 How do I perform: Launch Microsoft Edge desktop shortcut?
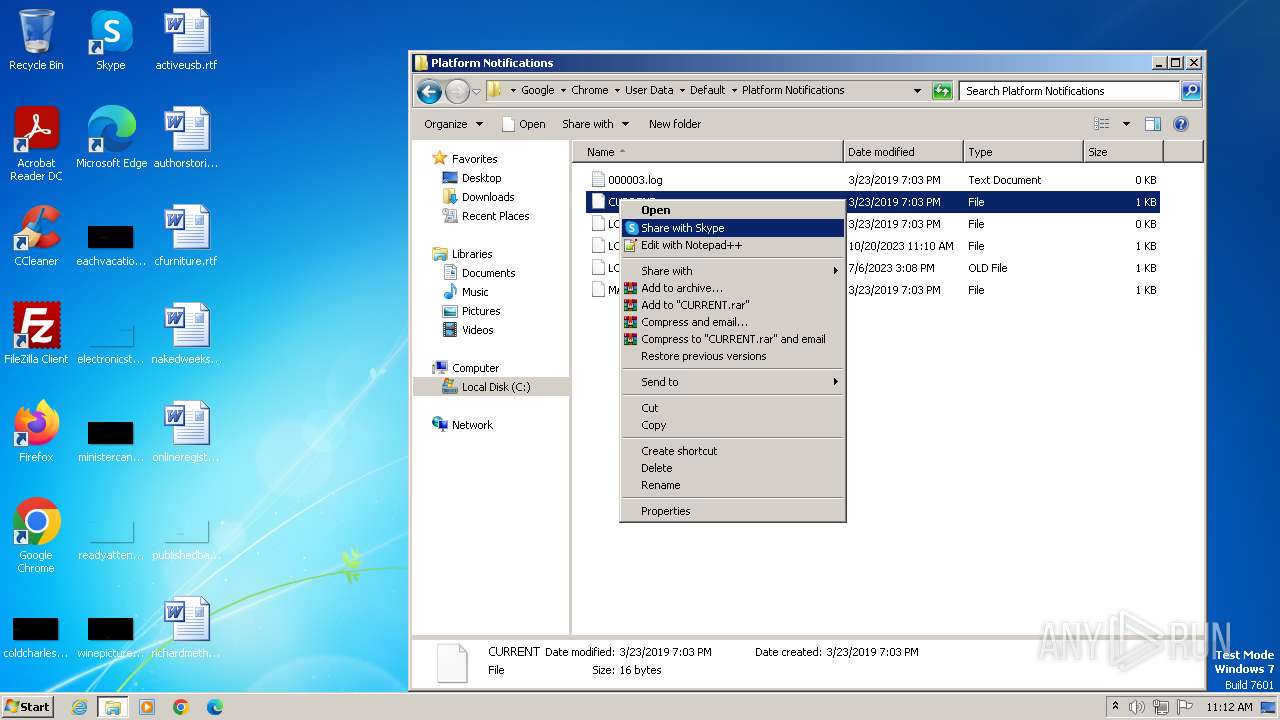coord(111,138)
